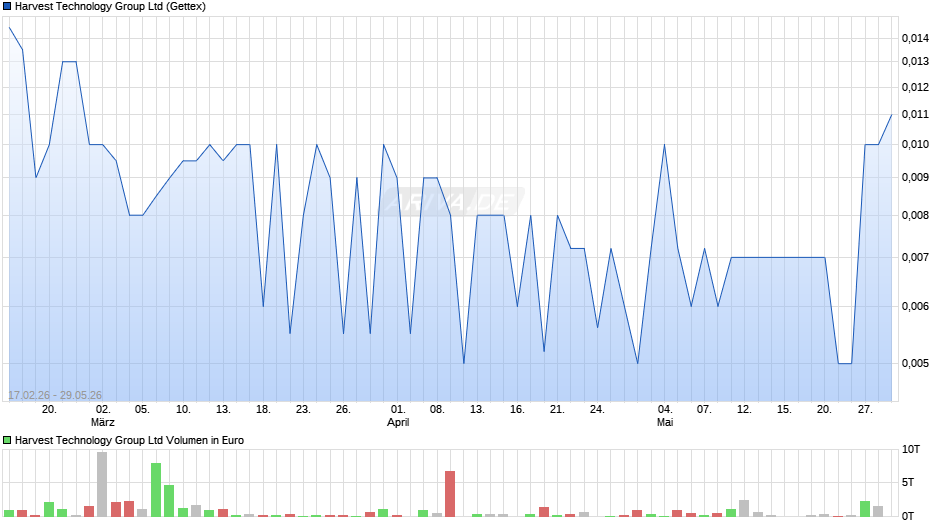The image size is (940, 526).
Task: Click the 'Mai' month label
Action: 665,422
